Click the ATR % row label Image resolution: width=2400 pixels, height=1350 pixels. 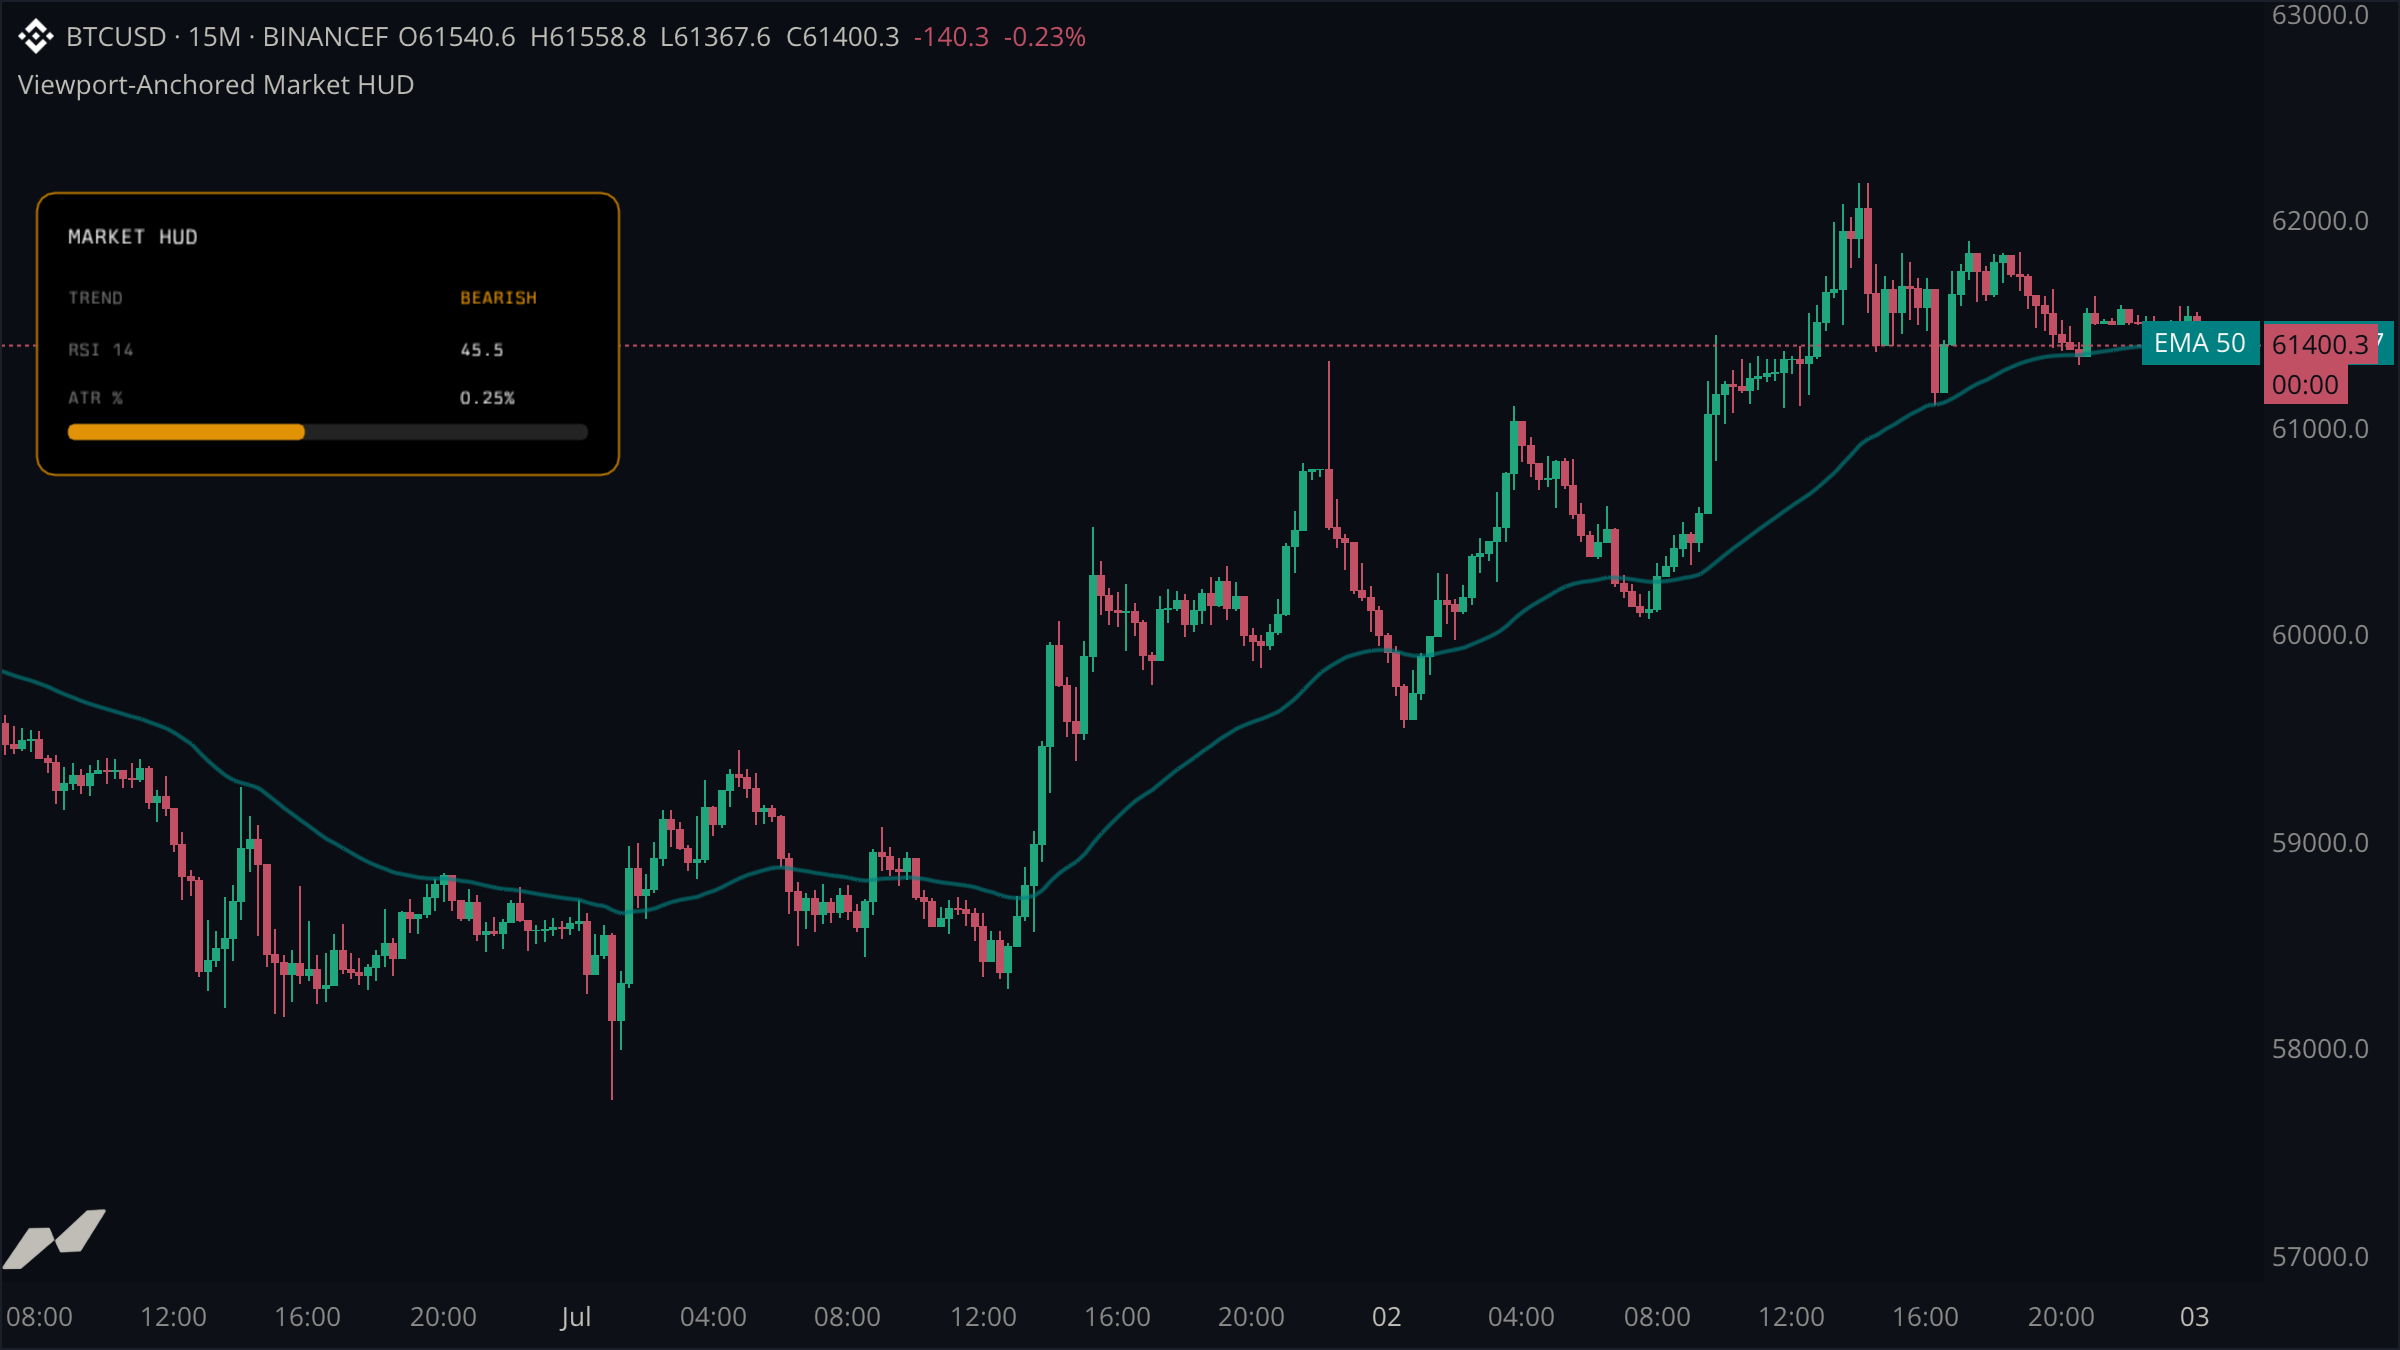point(95,398)
